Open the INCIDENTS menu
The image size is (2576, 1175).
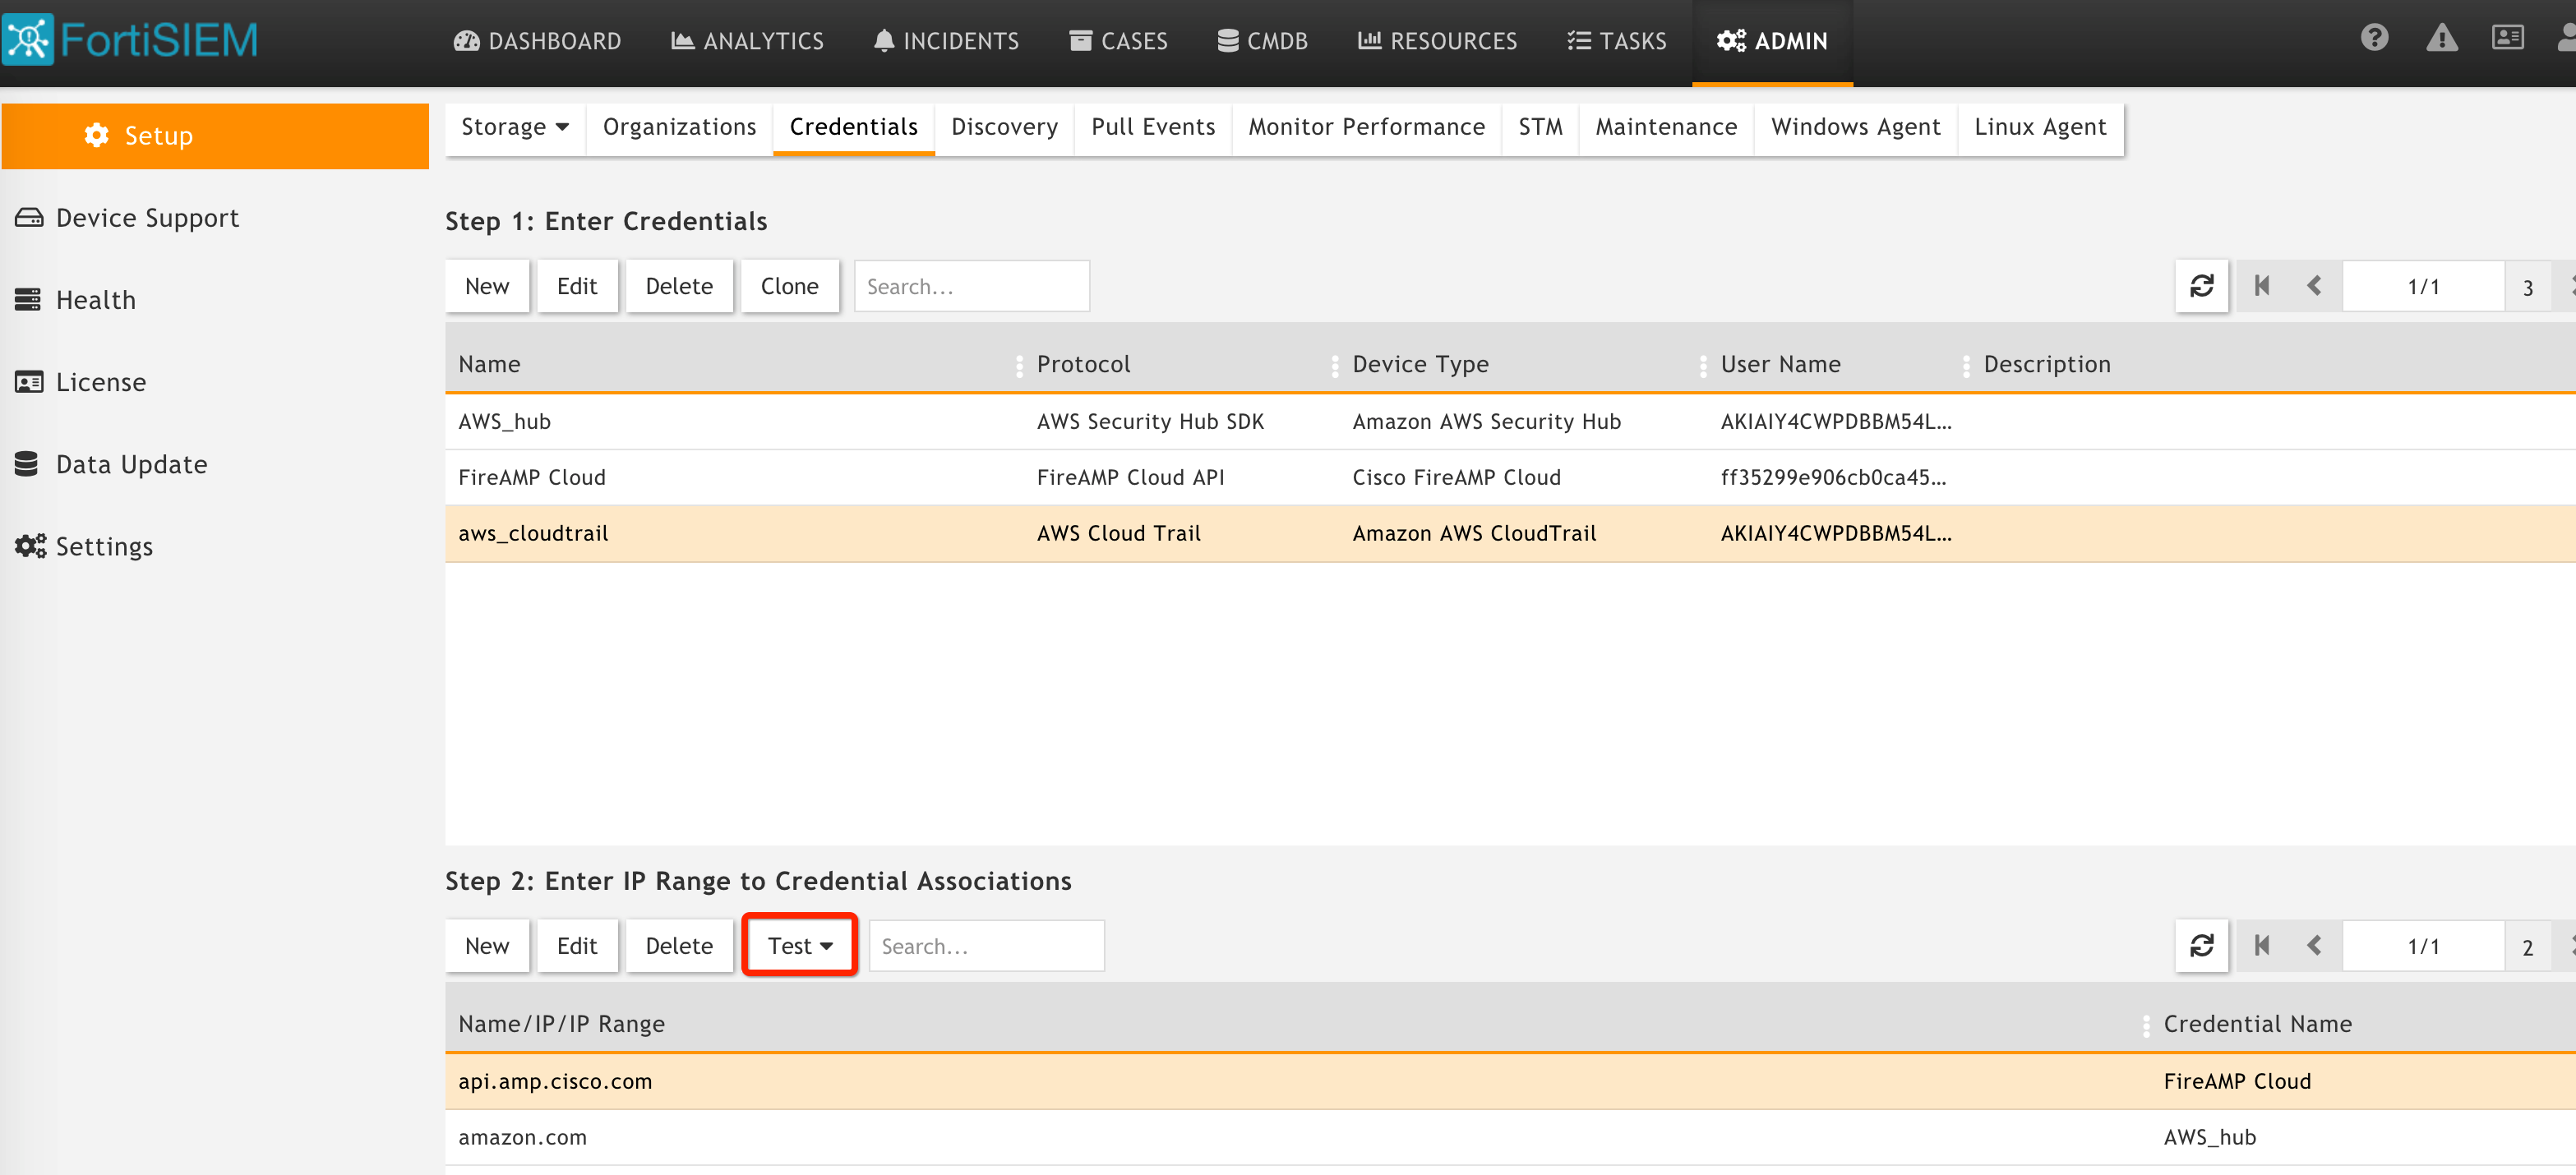(x=946, y=41)
